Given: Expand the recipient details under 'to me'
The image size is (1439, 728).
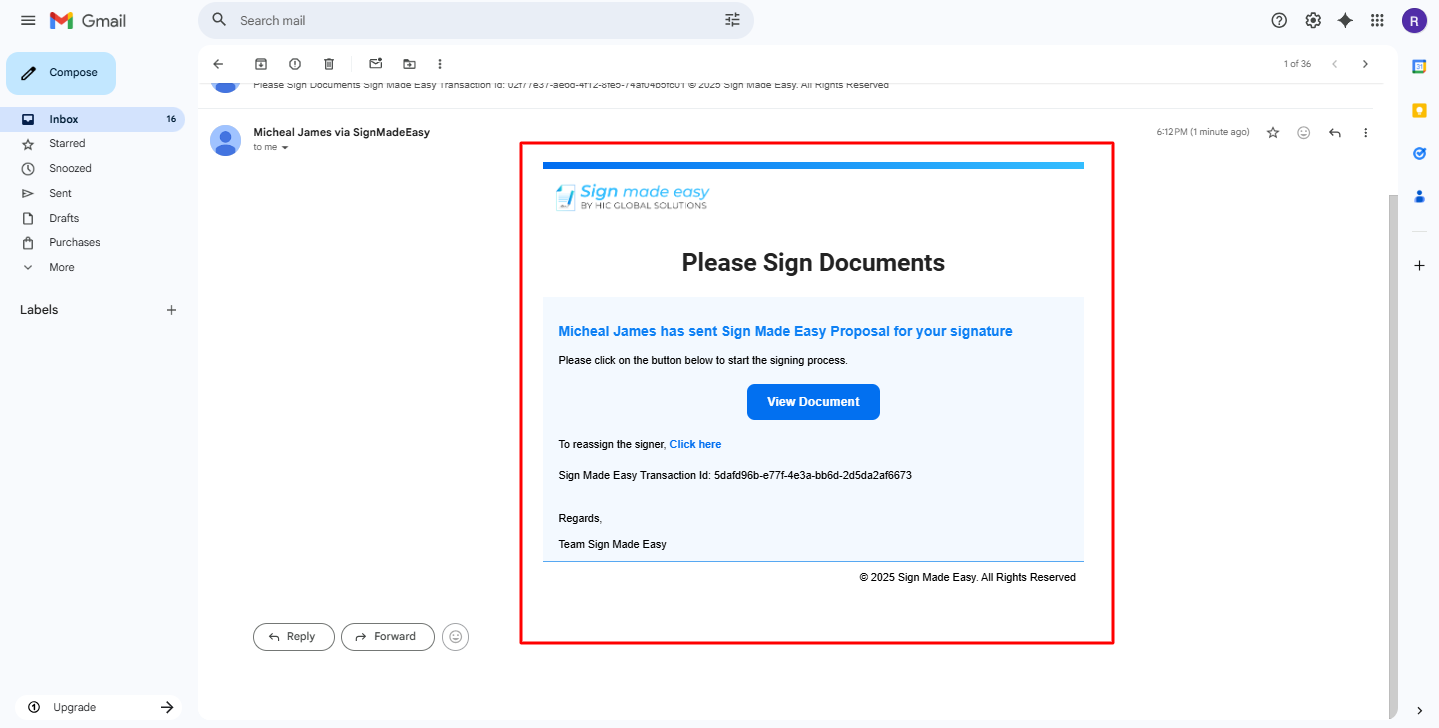Looking at the screenshot, I should [x=284, y=147].
